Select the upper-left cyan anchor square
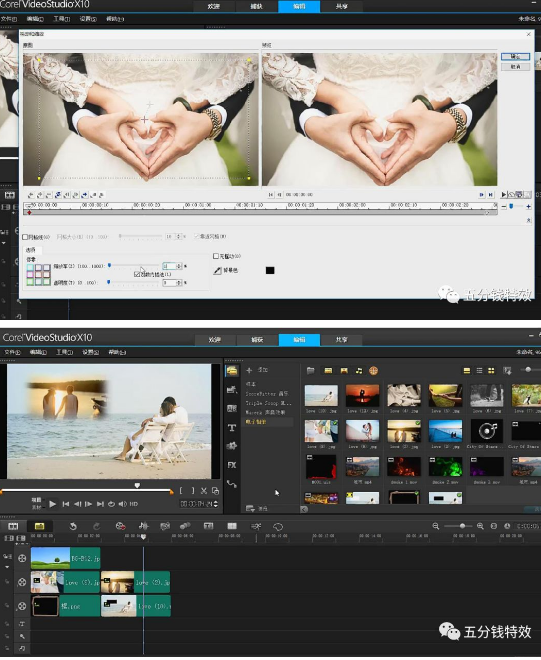 [30, 267]
